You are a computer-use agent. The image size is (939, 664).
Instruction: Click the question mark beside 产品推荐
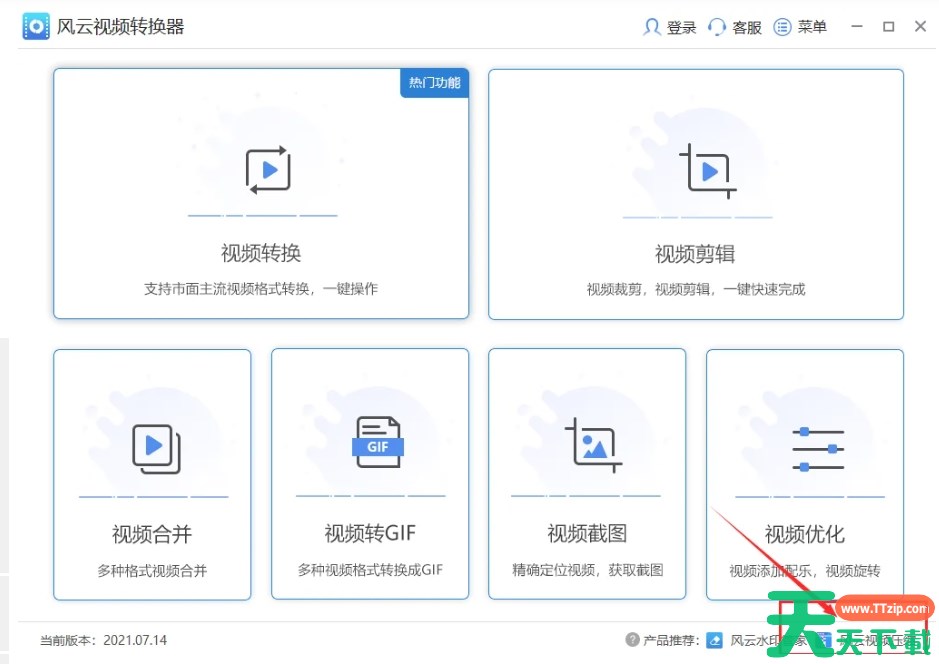pyautogui.click(x=632, y=640)
